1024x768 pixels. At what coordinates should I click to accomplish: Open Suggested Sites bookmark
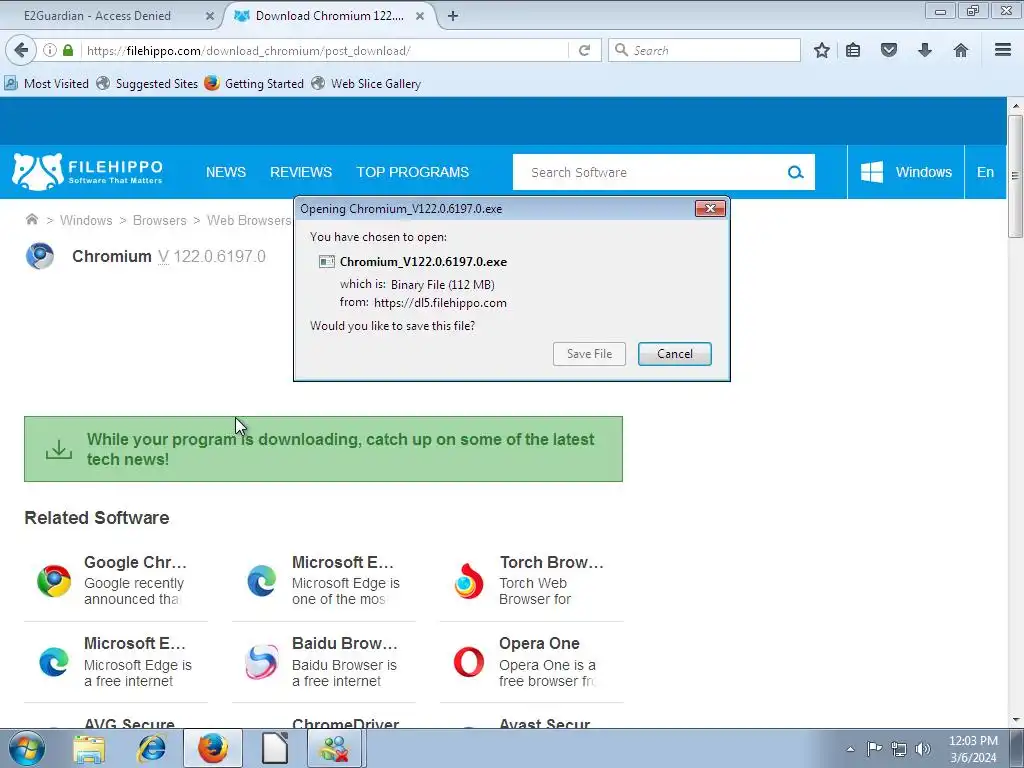(x=147, y=84)
